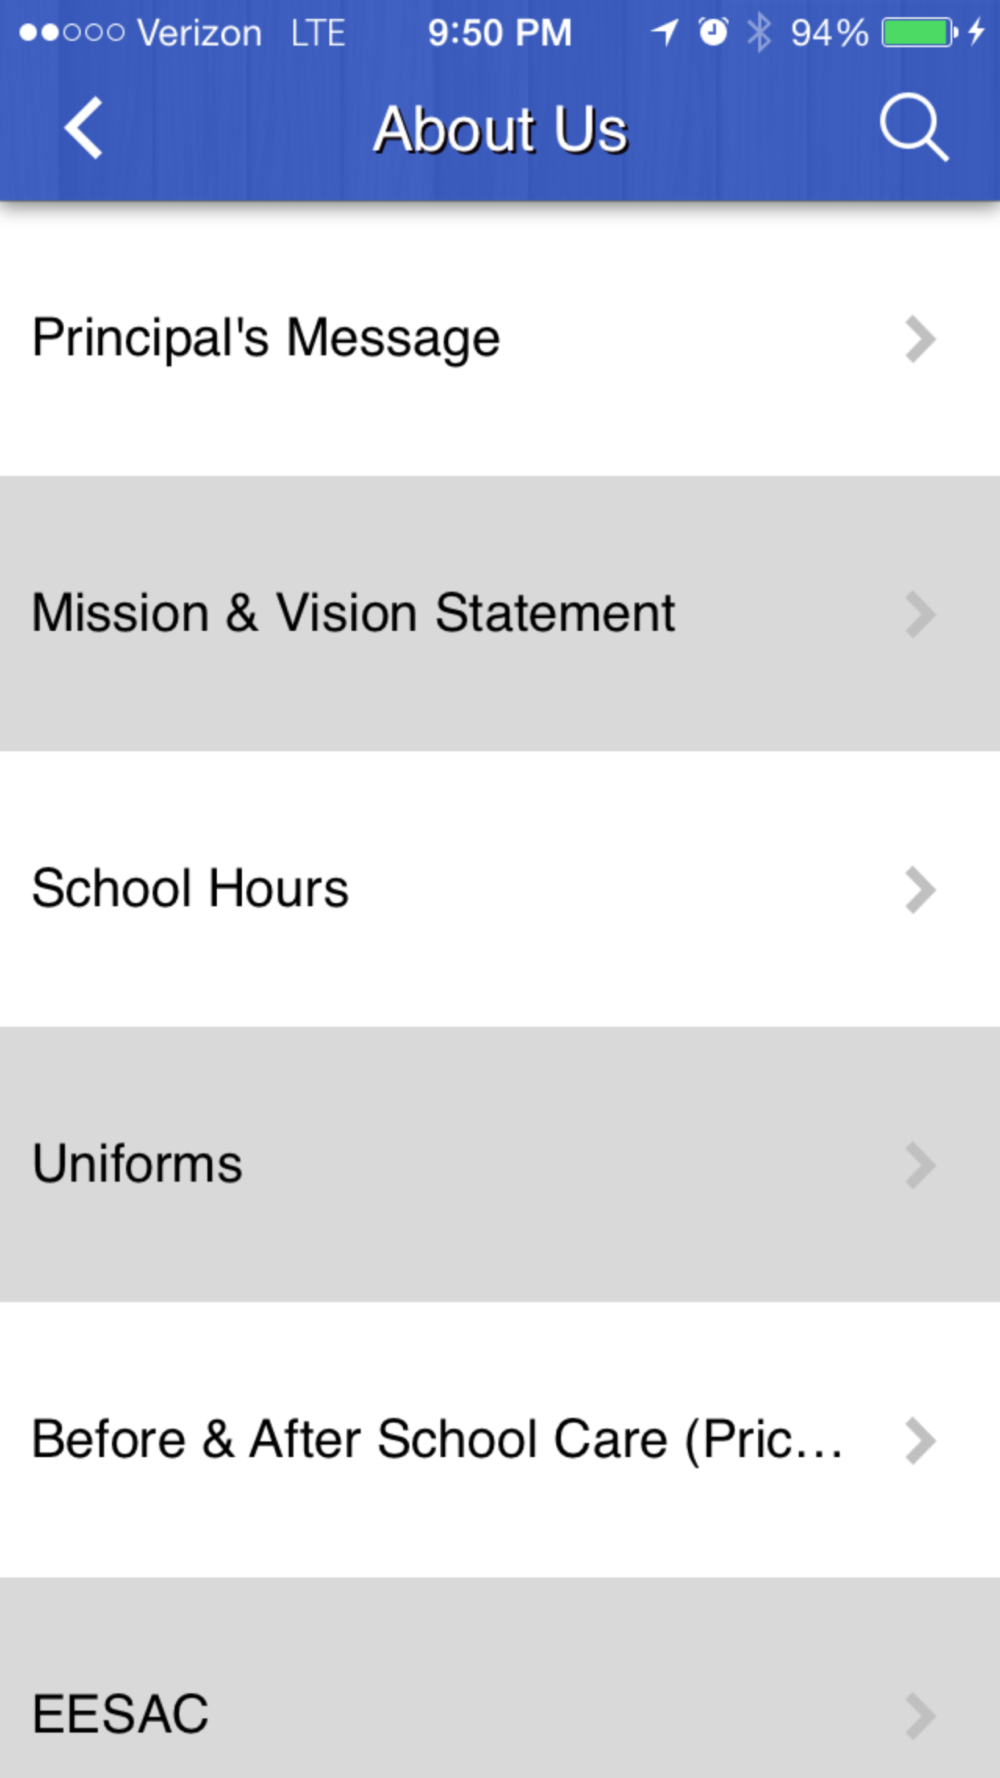Viewport: 1000px width, 1778px height.
Task: Expand chevron beside School Hours
Action: click(920, 890)
